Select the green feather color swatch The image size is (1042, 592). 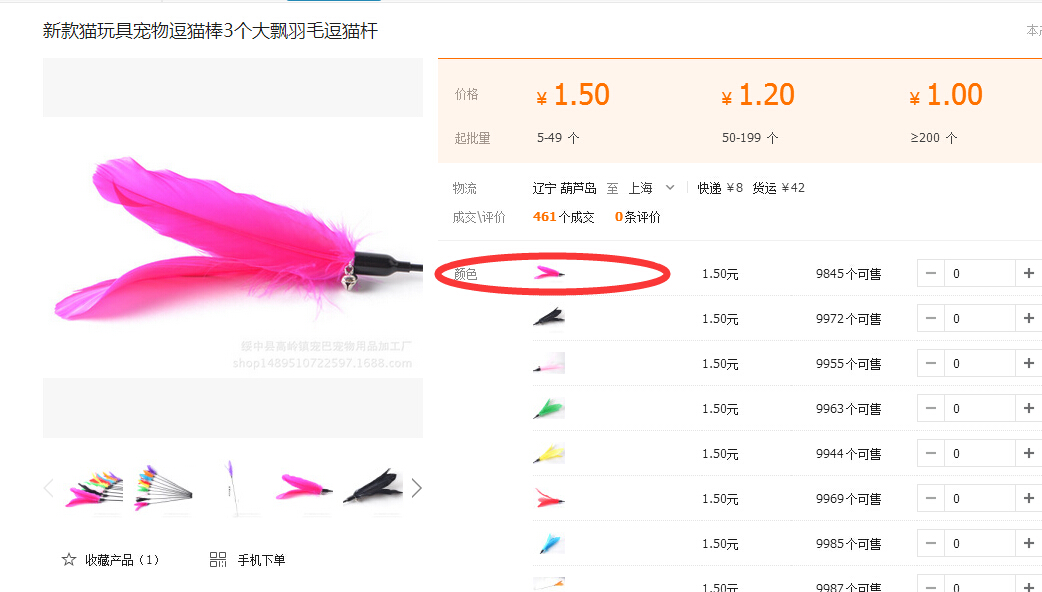(x=549, y=408)
